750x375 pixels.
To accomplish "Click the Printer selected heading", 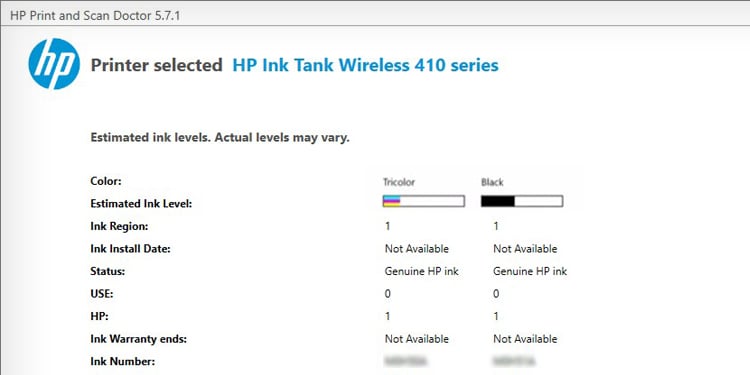I will point(156,65).
